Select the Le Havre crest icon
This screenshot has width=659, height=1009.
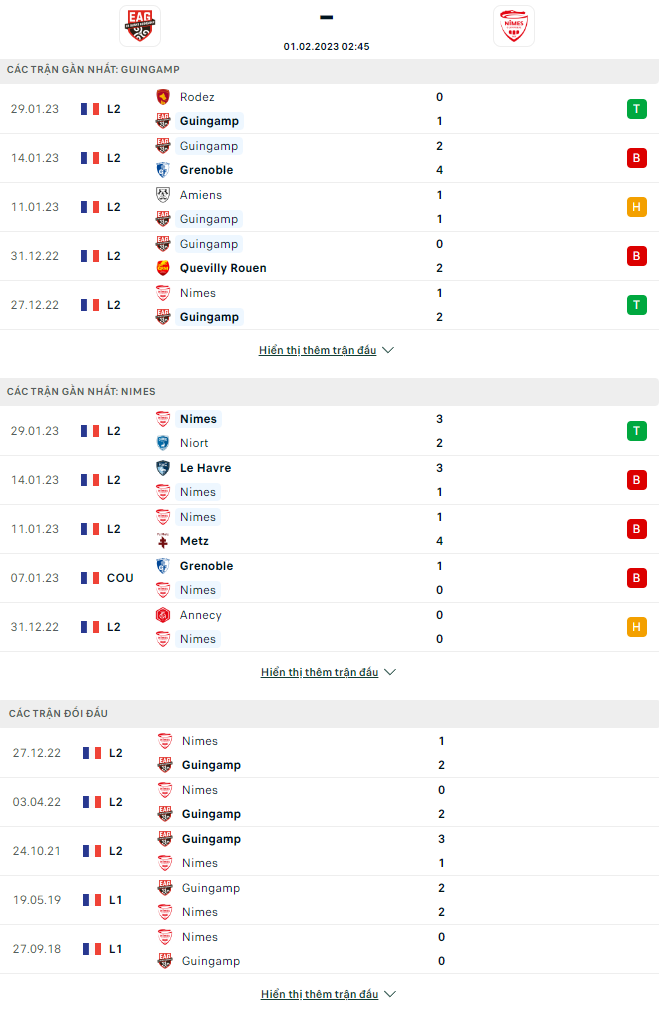point(163,468)
